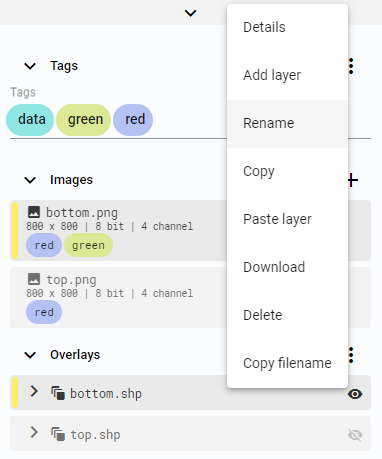Open the Details menu entry
The image size is (382, 459).
pos(287,27)
